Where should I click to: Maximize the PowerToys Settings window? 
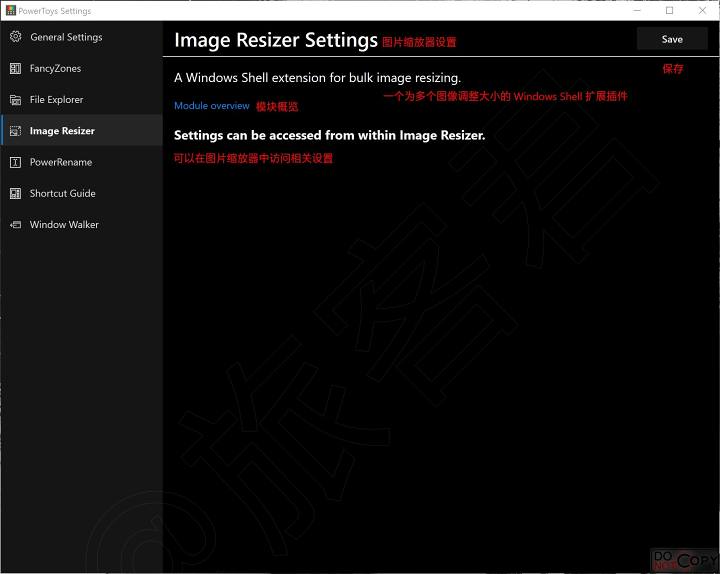point(669,11)
